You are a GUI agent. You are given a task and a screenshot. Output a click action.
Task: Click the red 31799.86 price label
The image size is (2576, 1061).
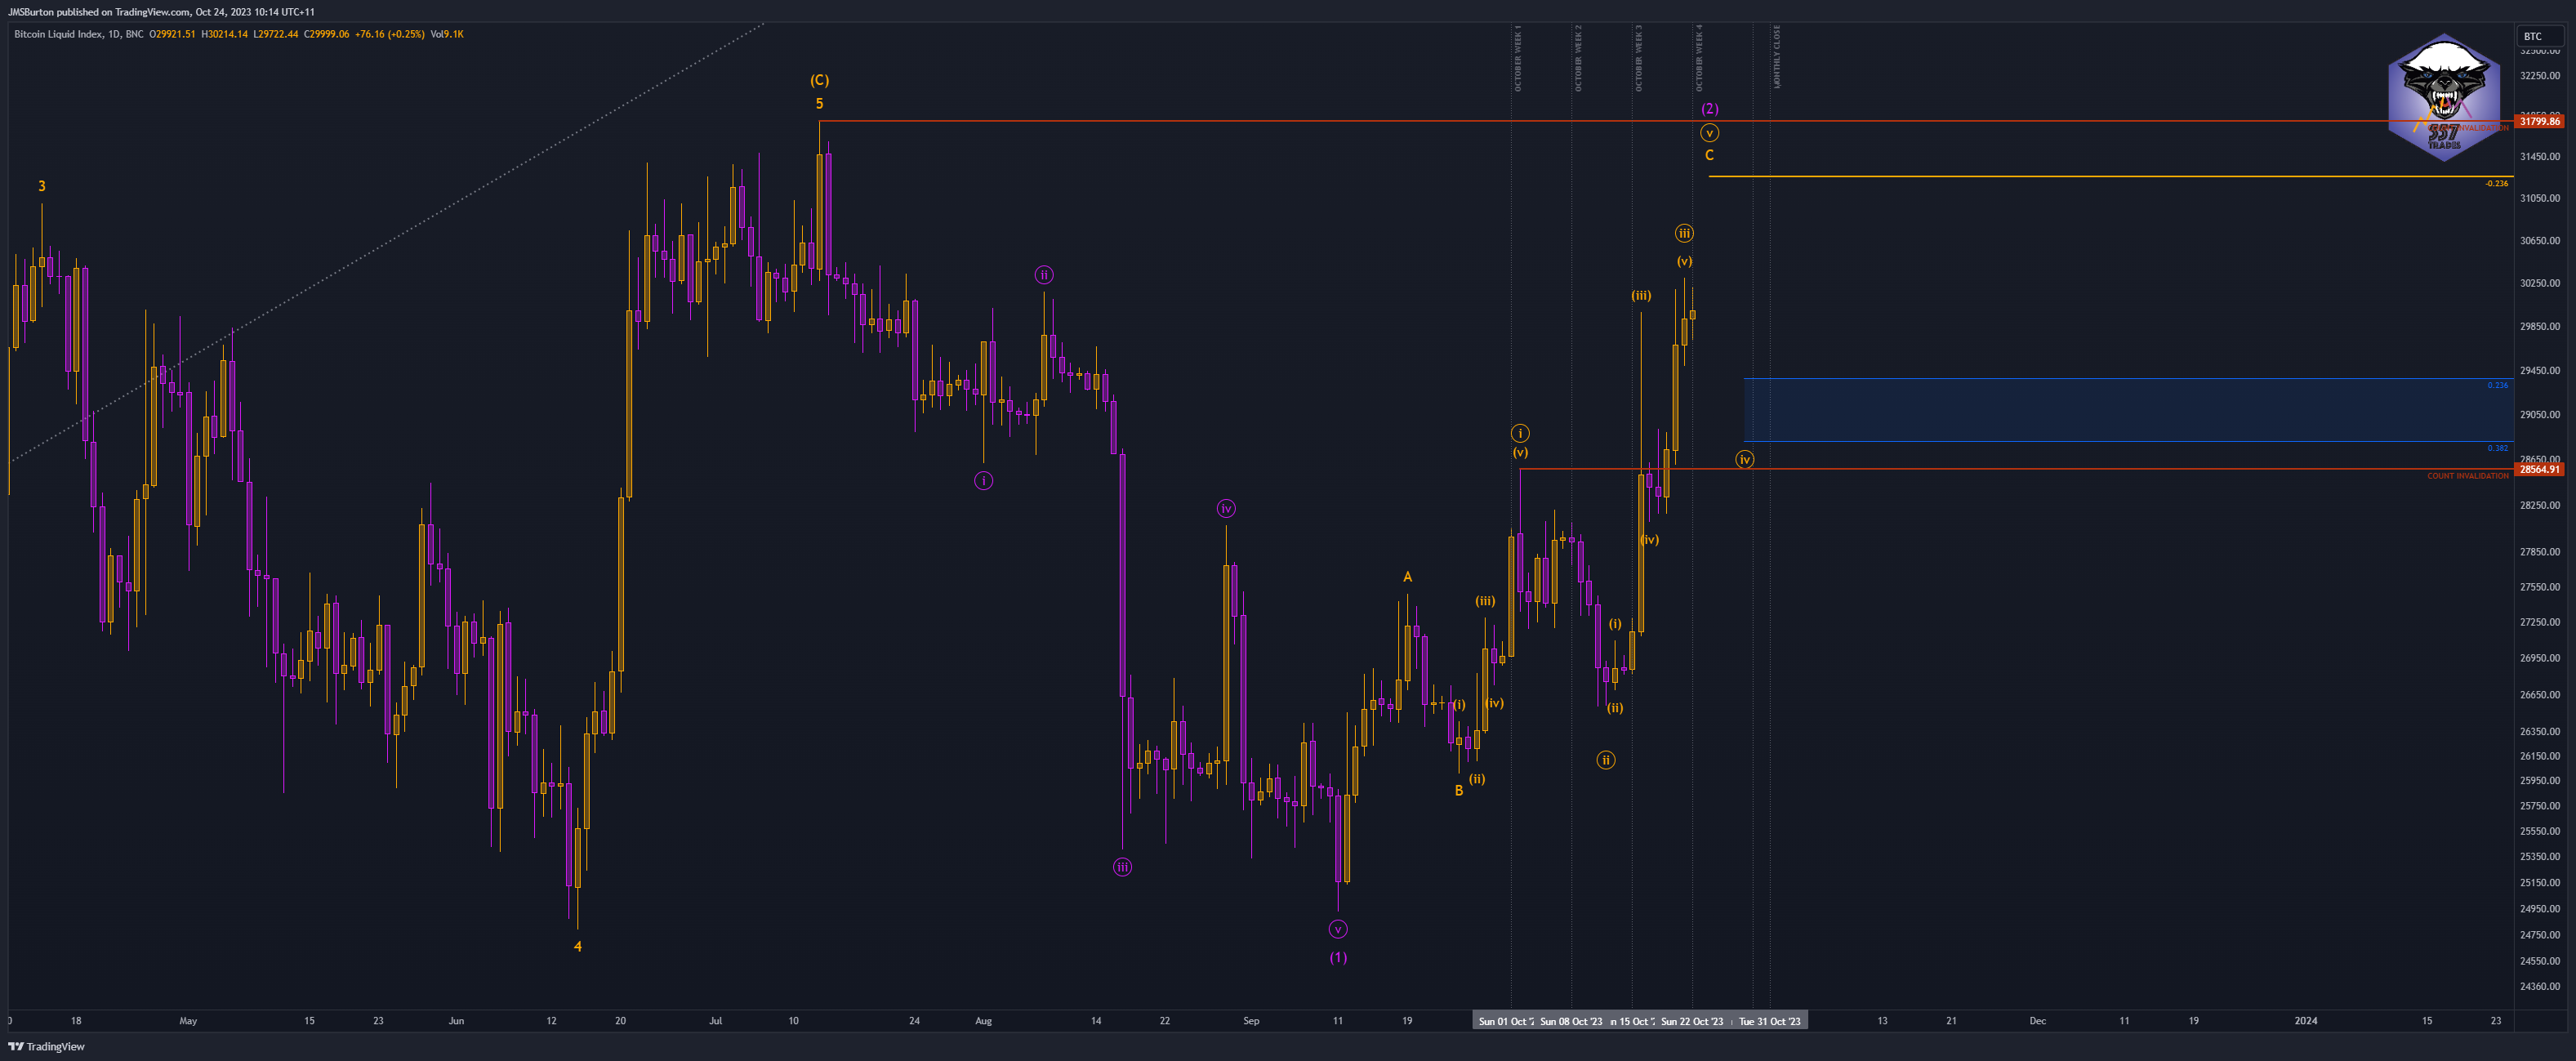(x=2540, y=121)
